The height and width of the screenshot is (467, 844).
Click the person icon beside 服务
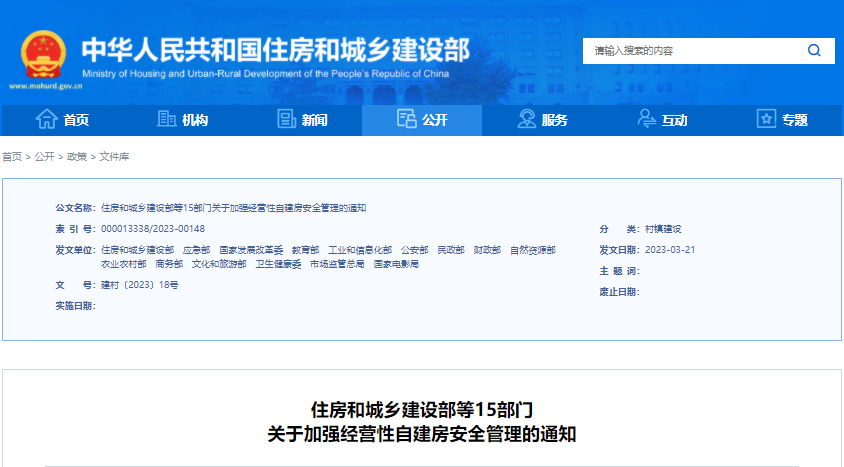[x=526, y=118]
